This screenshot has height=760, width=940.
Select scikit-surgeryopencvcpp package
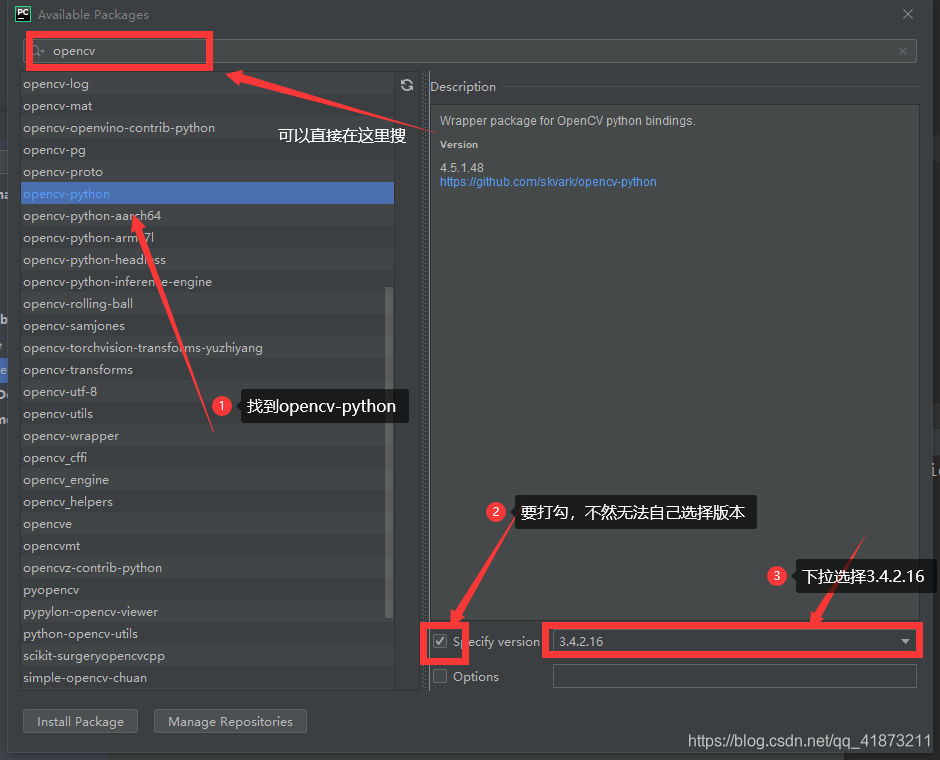point(207,656)
